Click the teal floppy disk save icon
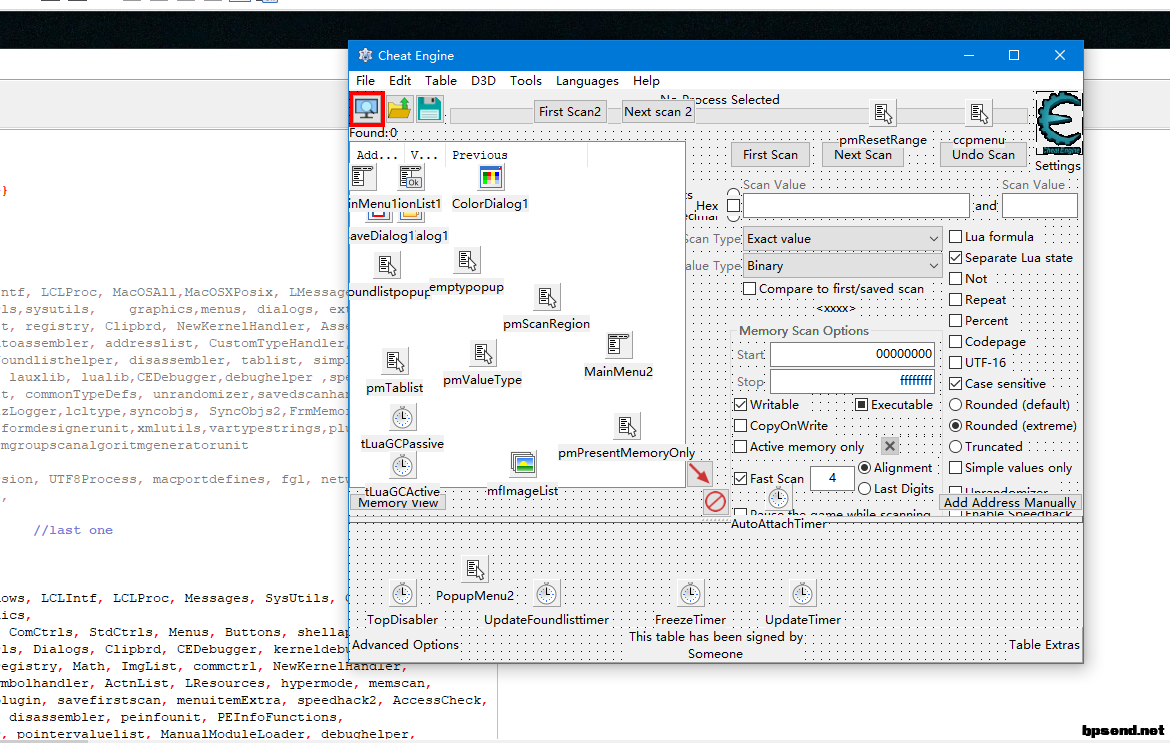 [x=429, y=109]
